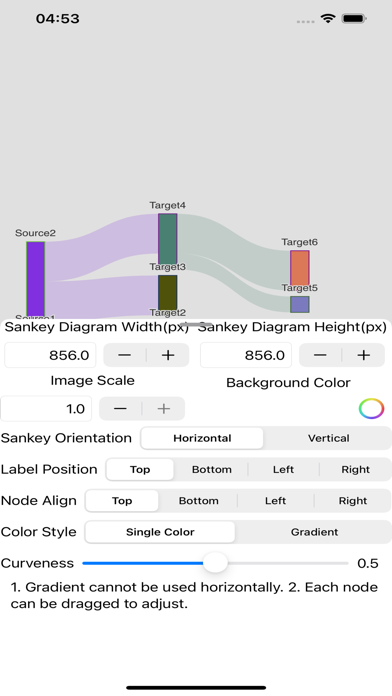Choose Single Color style

[160, 532]
